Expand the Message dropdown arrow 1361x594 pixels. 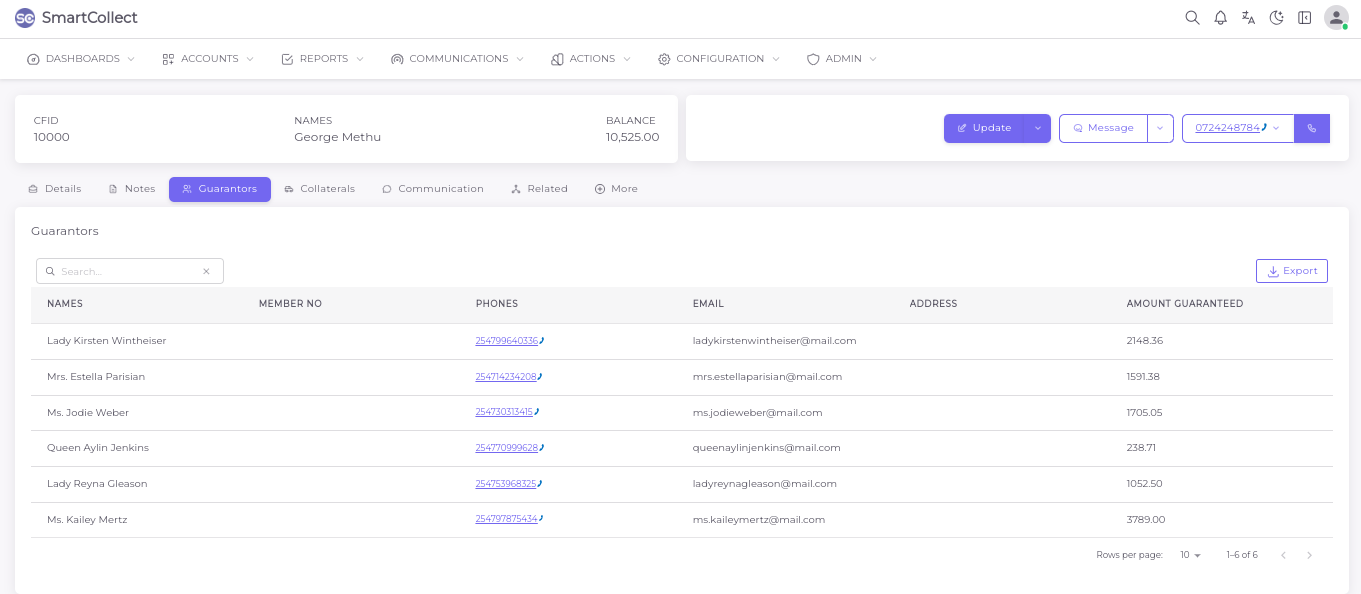(1160, 128)
